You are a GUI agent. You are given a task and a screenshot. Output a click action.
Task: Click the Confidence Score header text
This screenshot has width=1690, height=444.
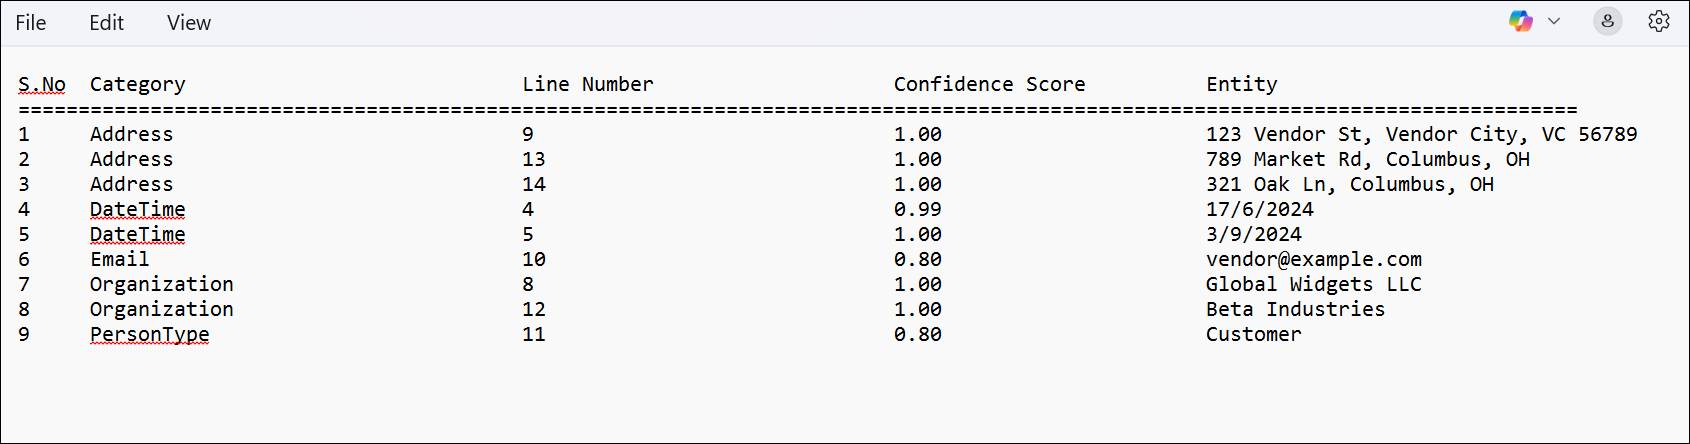(989, 85)
